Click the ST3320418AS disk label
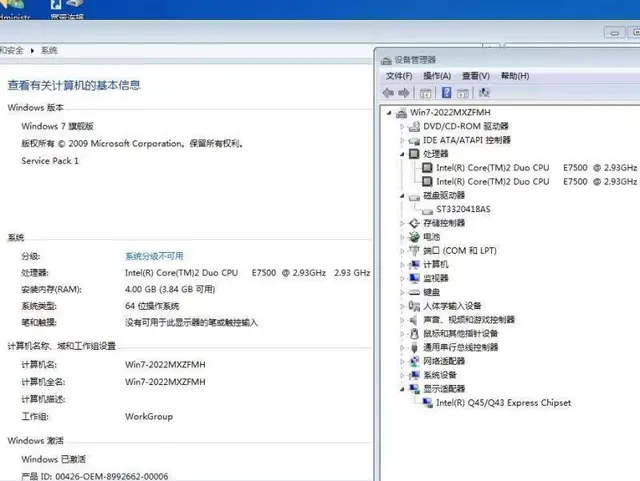The width and height of the screenshot is (640, 481). pyautogui.click(x=463, y=209)
